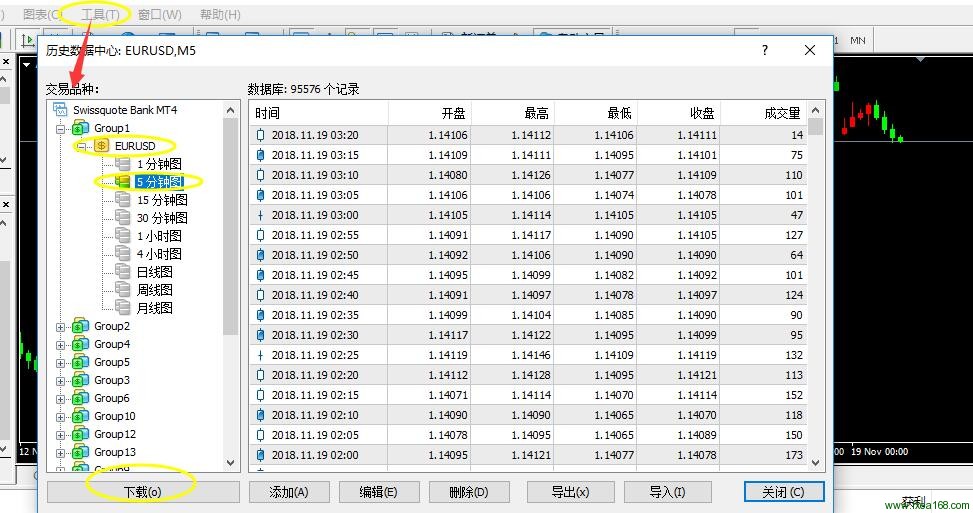Click the 15 分钟图 timeframe icon
973x513 pixels.
(123, 200)
